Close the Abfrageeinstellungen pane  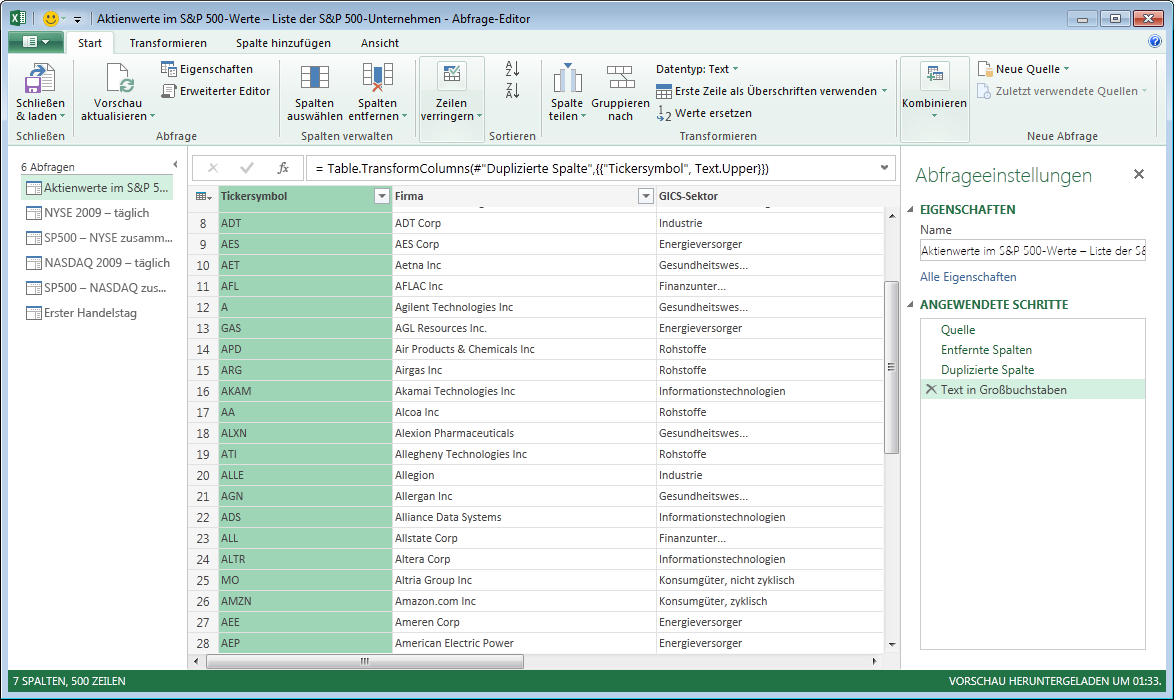click(x=1139, y=174)
